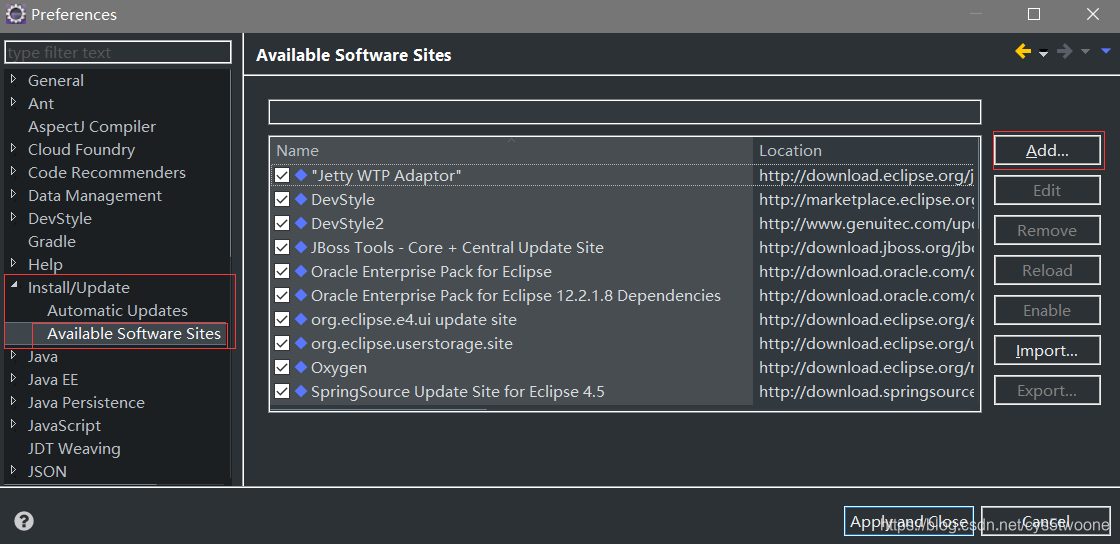Select AspectJ Compiler in preferences tree

[x=91, y=126]
